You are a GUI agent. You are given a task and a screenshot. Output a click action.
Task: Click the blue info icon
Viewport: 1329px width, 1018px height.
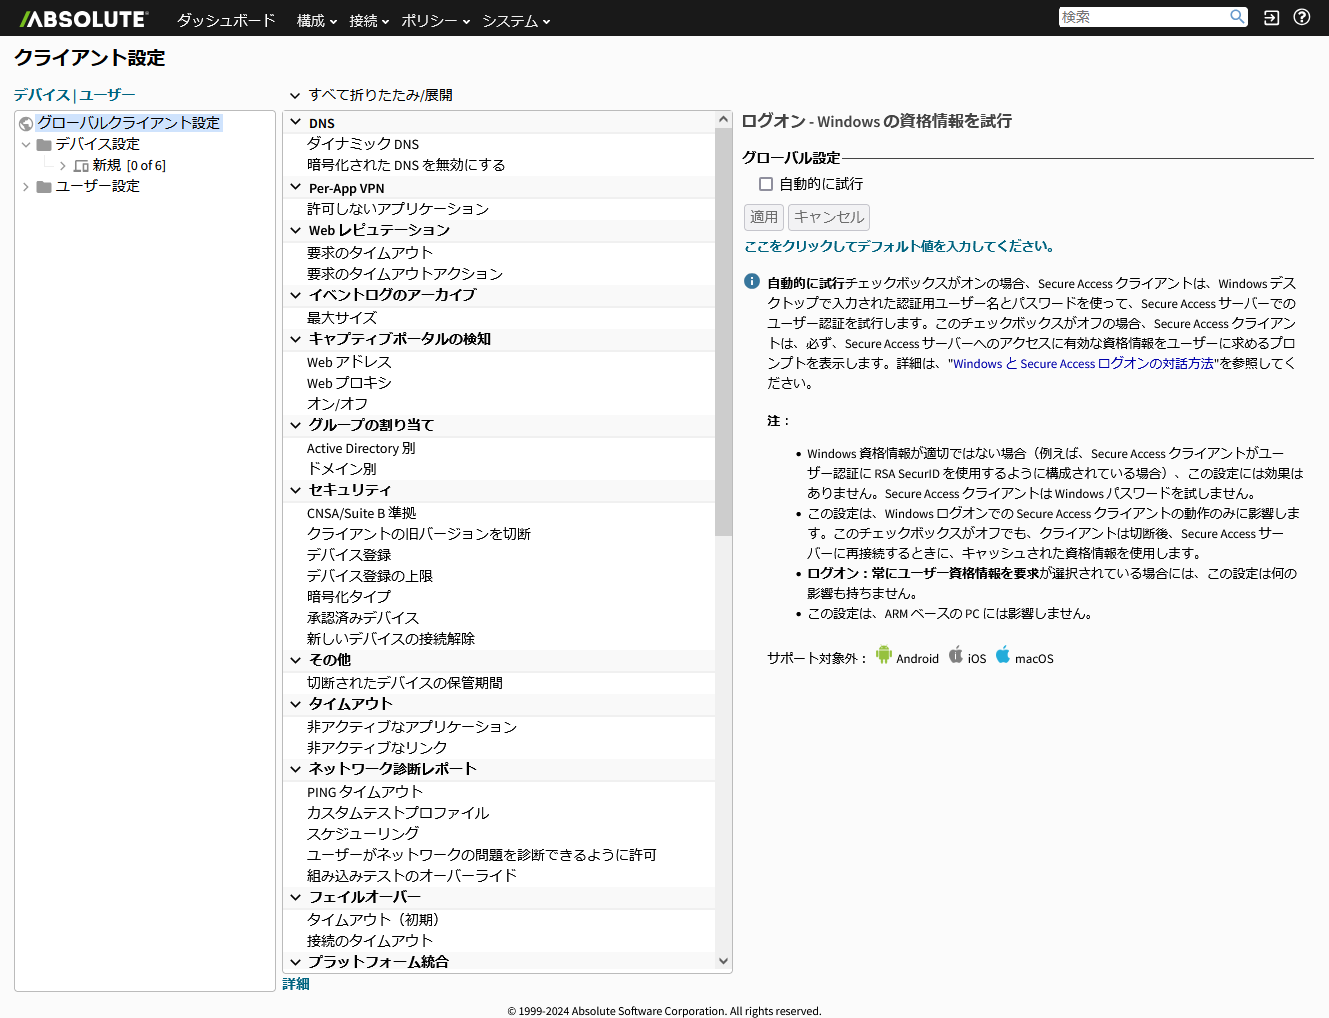[752, 282]
